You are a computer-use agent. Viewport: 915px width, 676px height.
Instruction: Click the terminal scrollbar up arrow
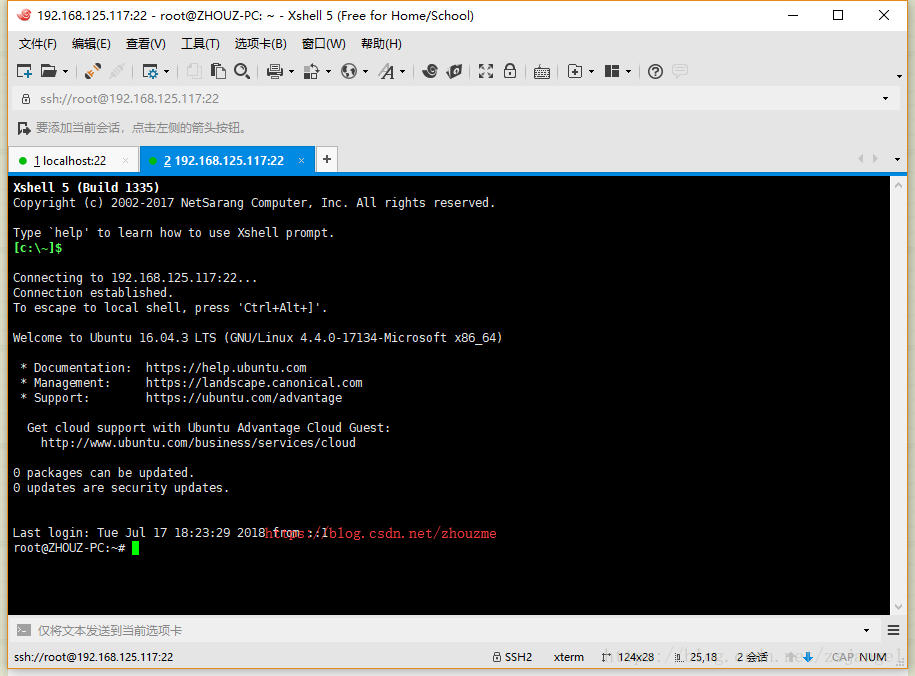click(898, 185)
